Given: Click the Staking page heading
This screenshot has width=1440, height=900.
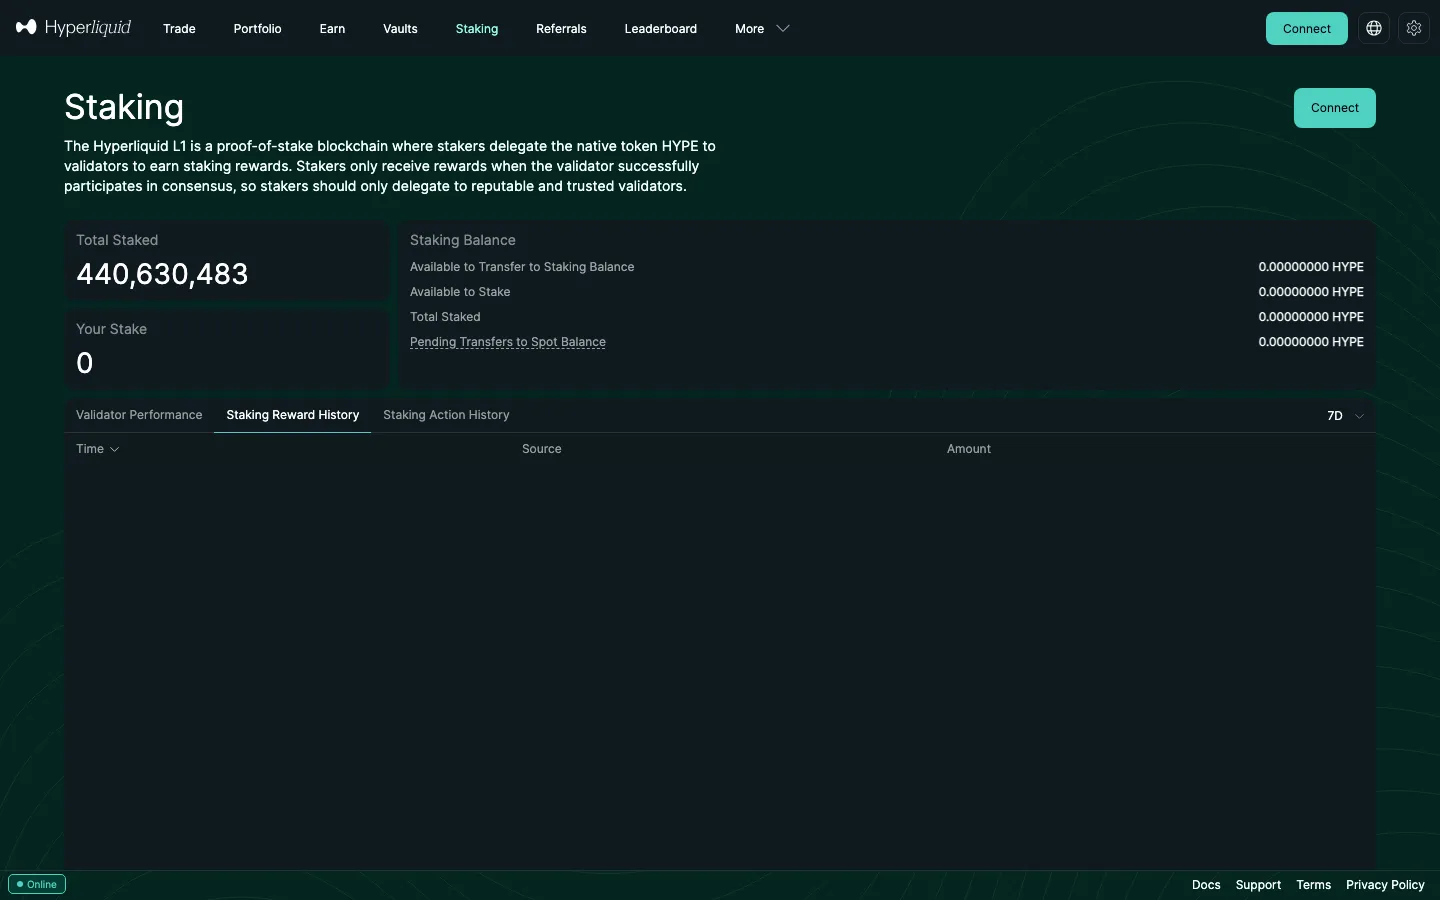Looking at the screenshot, I should [x=124, y=107].
